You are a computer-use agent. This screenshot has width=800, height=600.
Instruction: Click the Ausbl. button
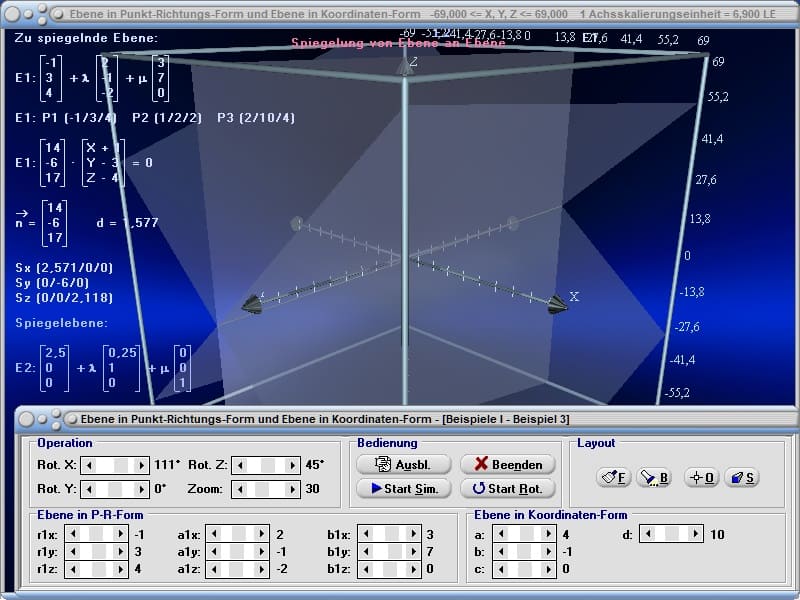(x=404, y=464)
